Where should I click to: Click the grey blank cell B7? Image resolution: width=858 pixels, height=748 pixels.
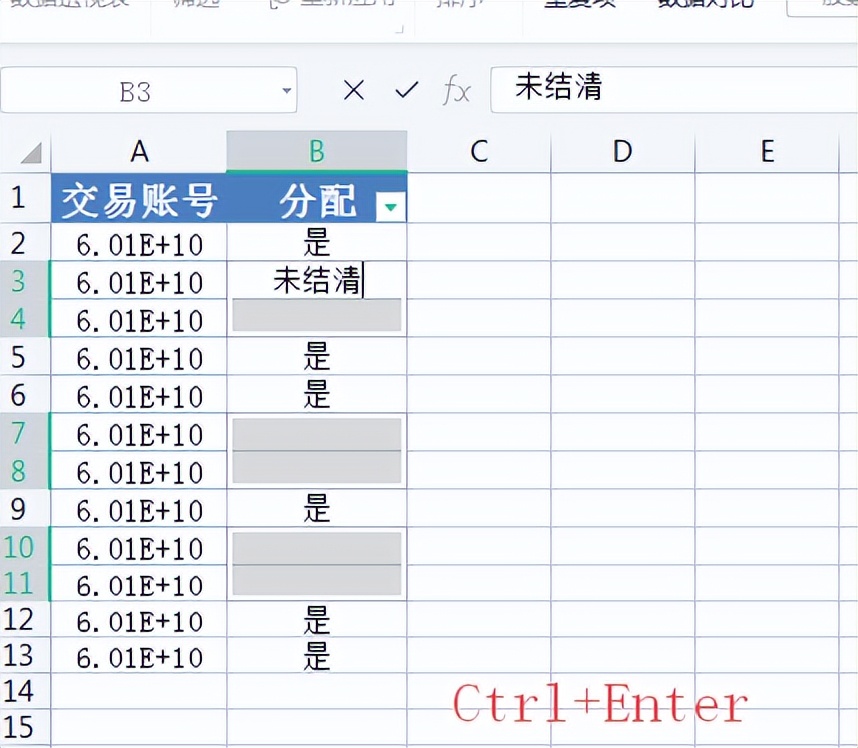coord(317,434)
